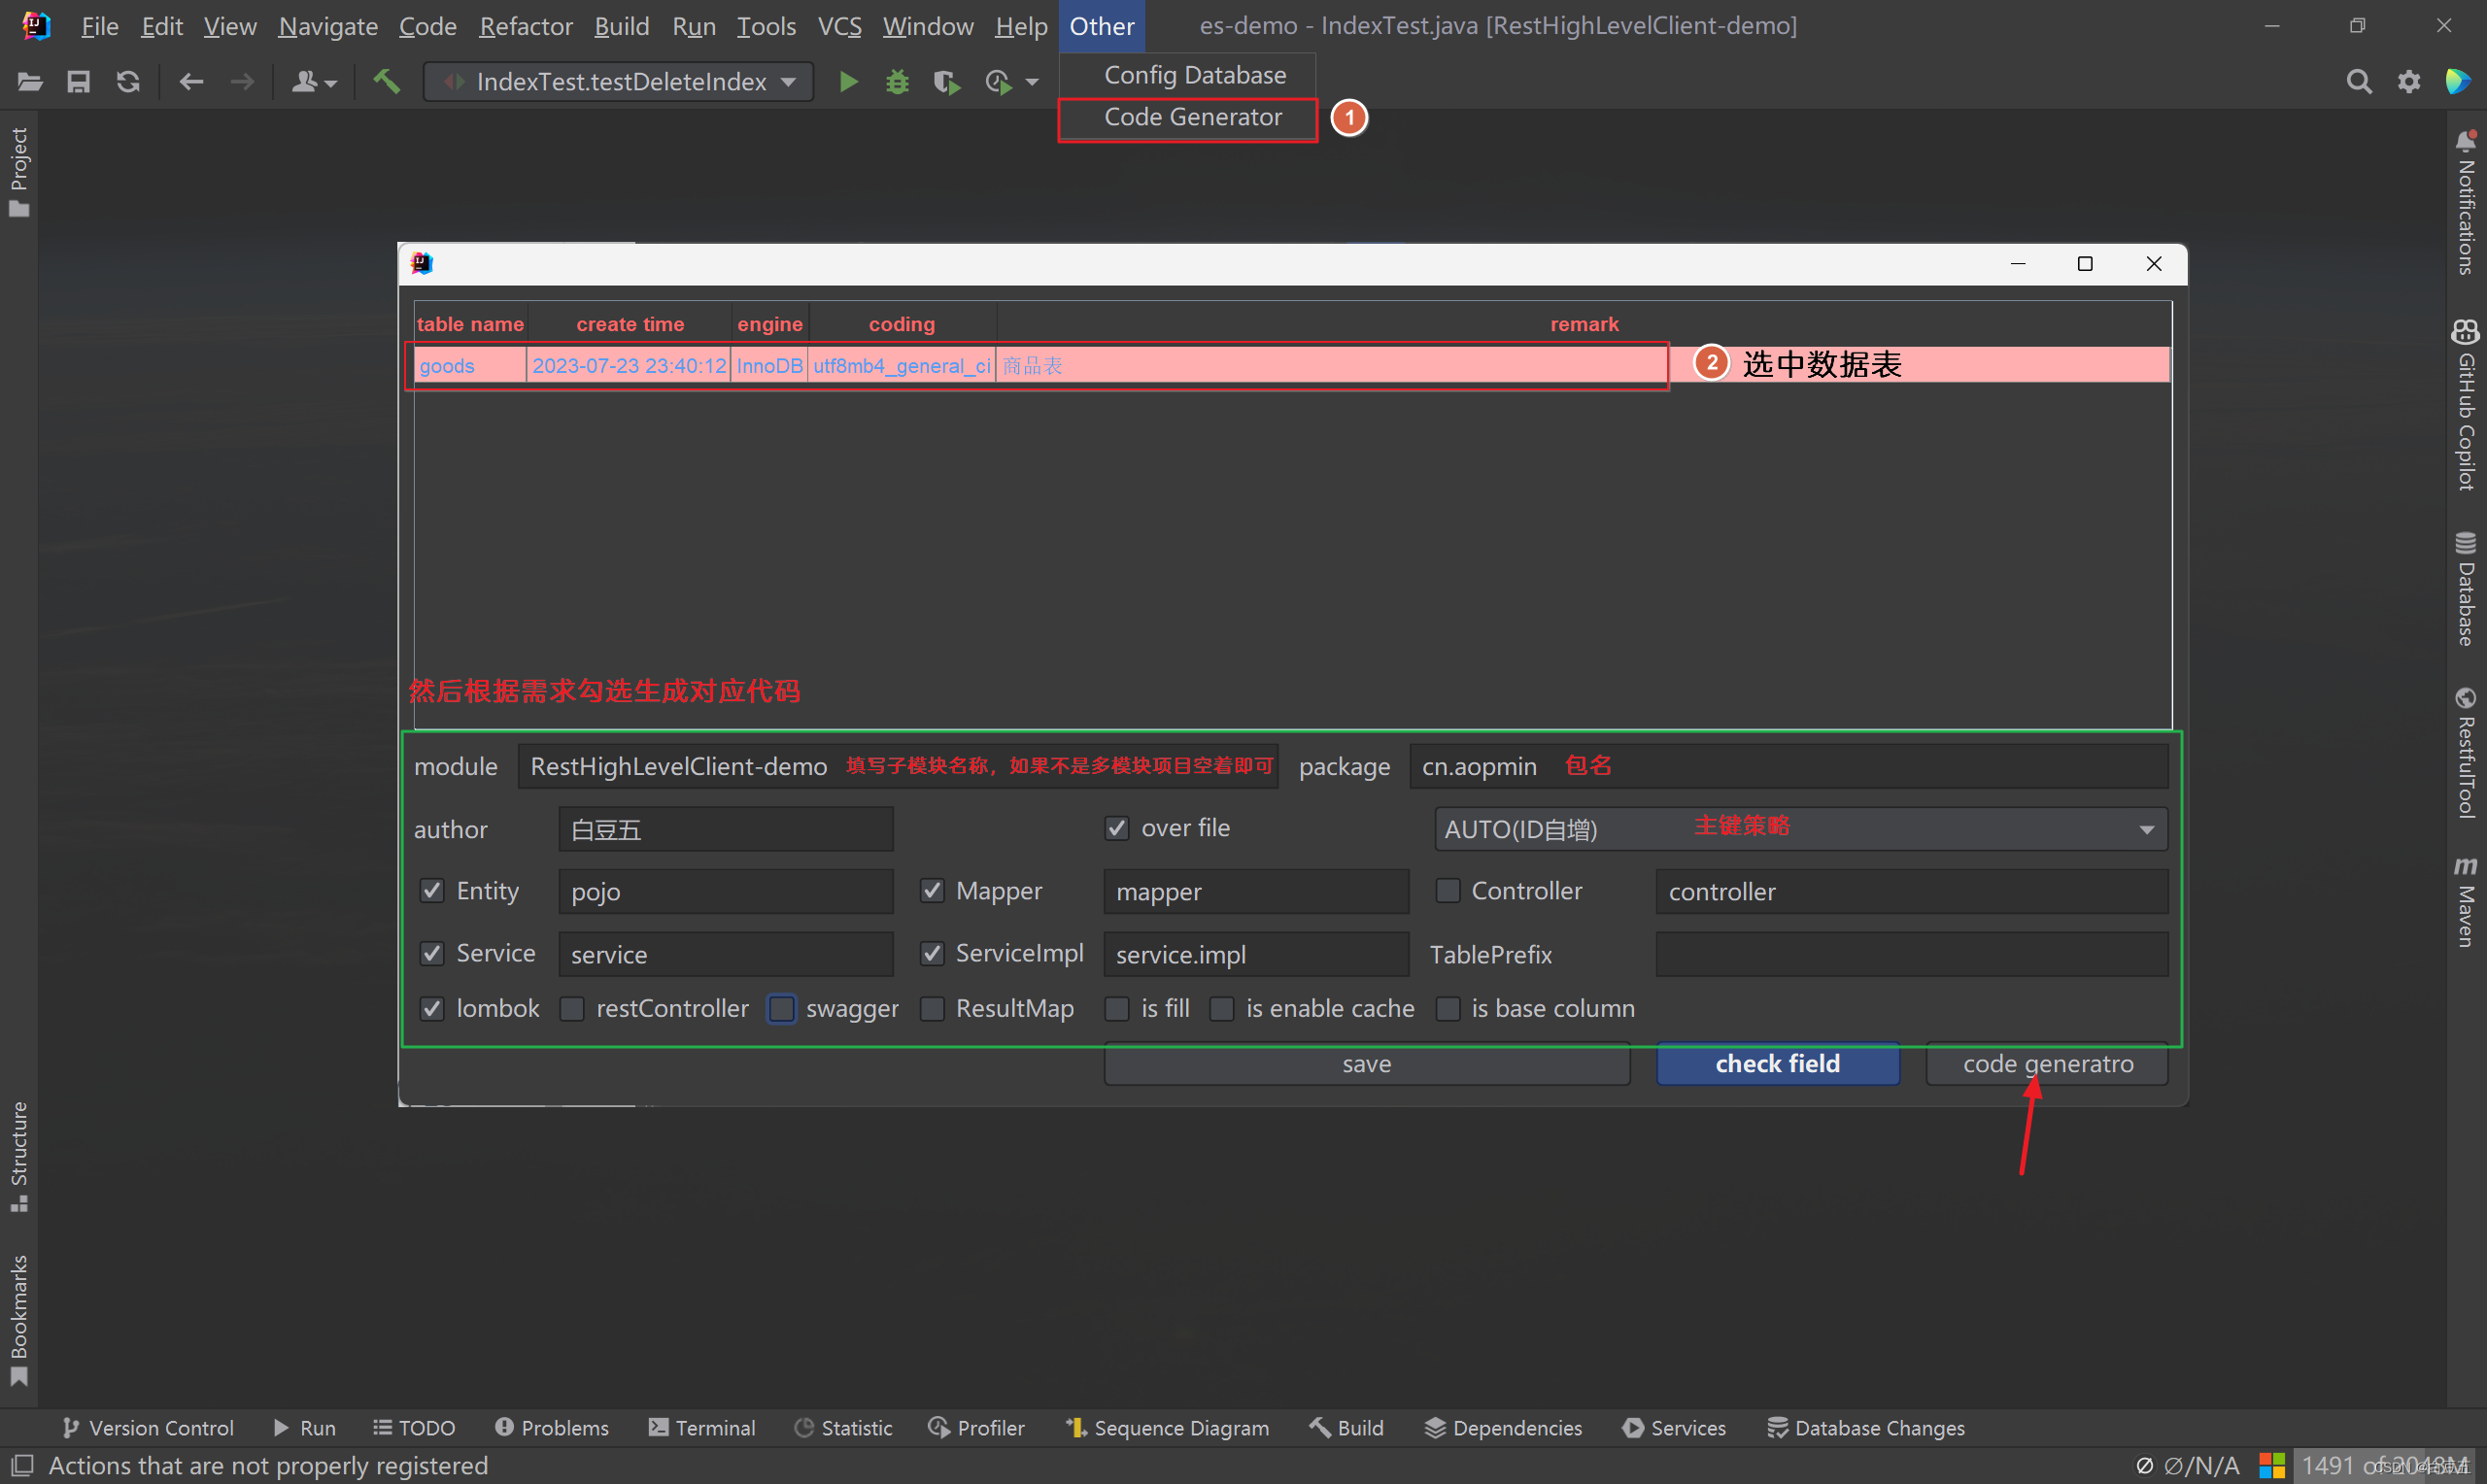Screen dimensions: 2487x1484
Task: Click the Build toolbar icon
Action: [387, 82]
